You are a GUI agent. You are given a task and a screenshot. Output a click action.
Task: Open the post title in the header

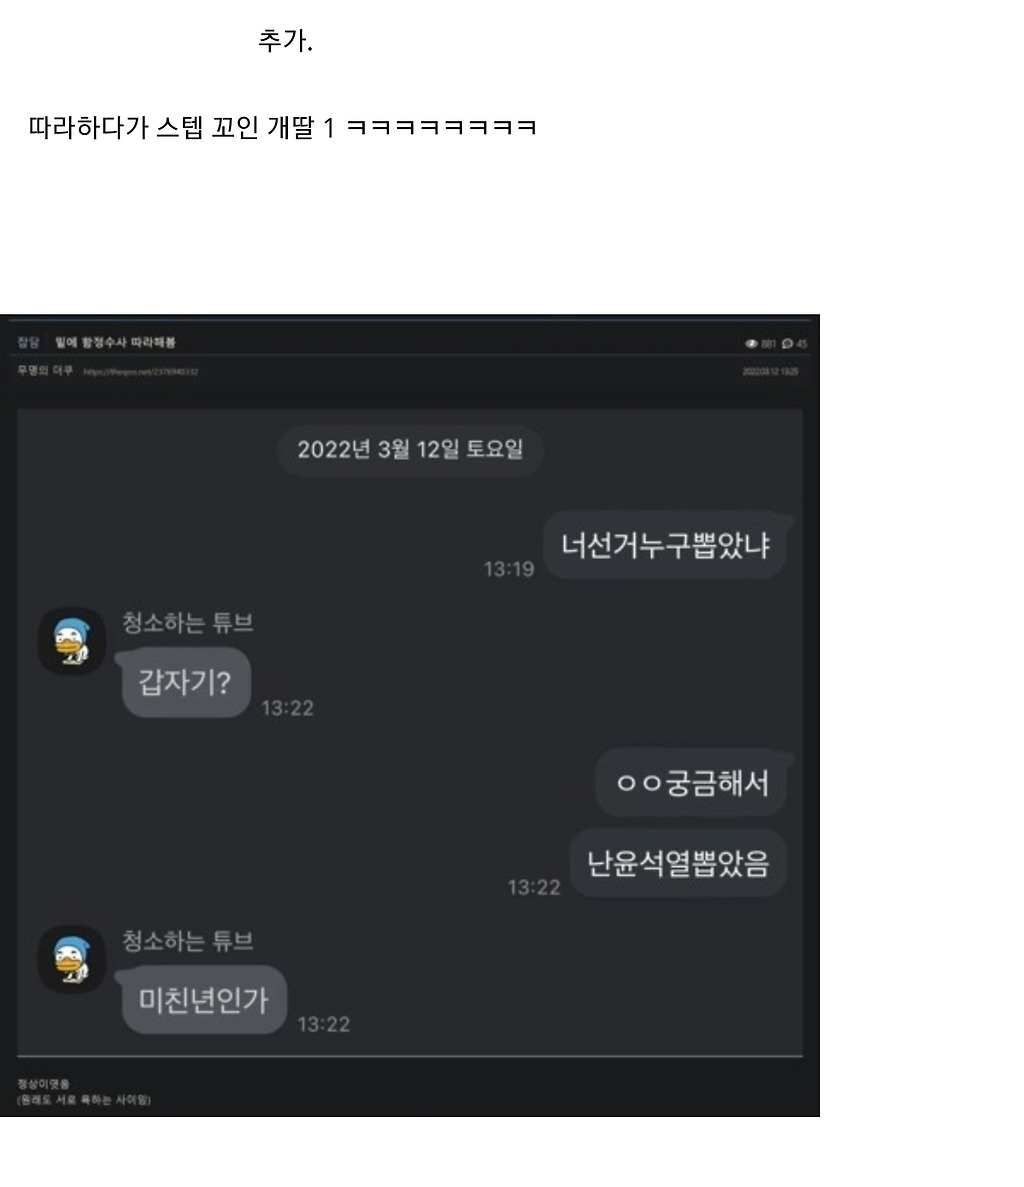tap(115, 342)
